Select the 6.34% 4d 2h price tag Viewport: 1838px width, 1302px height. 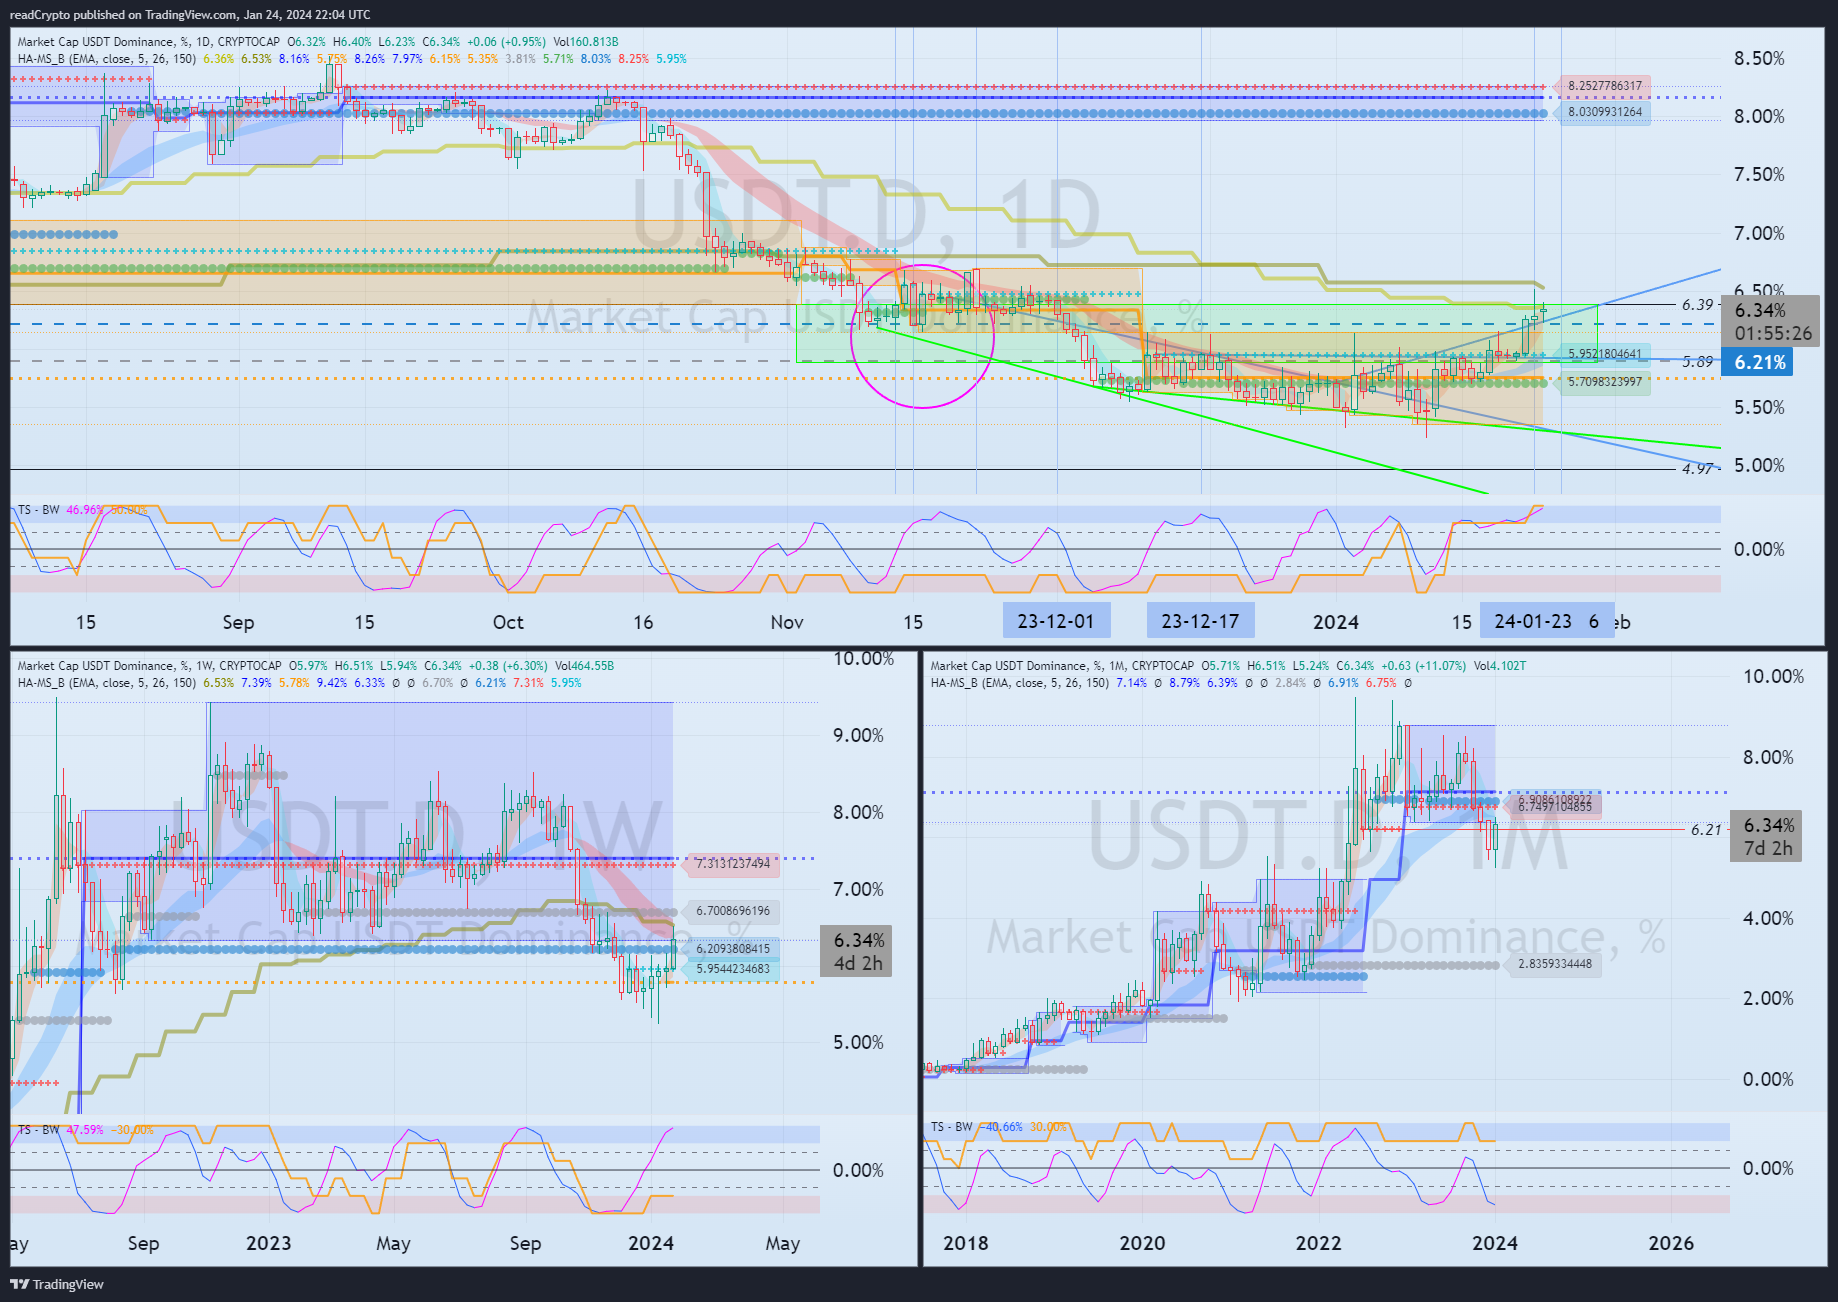[x=858, y=951]
